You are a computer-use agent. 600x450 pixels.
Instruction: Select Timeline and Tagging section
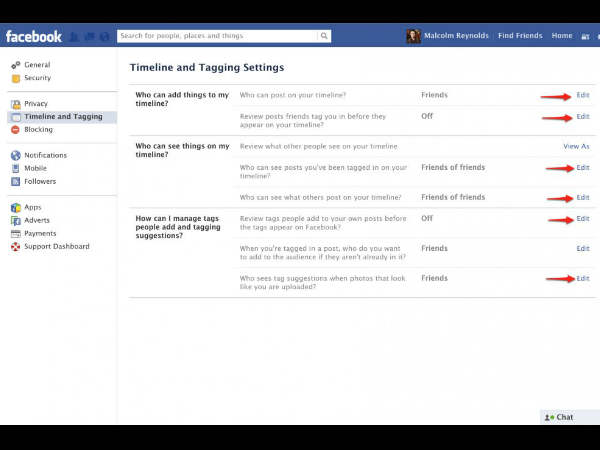pyautogui.click(x=64, y=117)
